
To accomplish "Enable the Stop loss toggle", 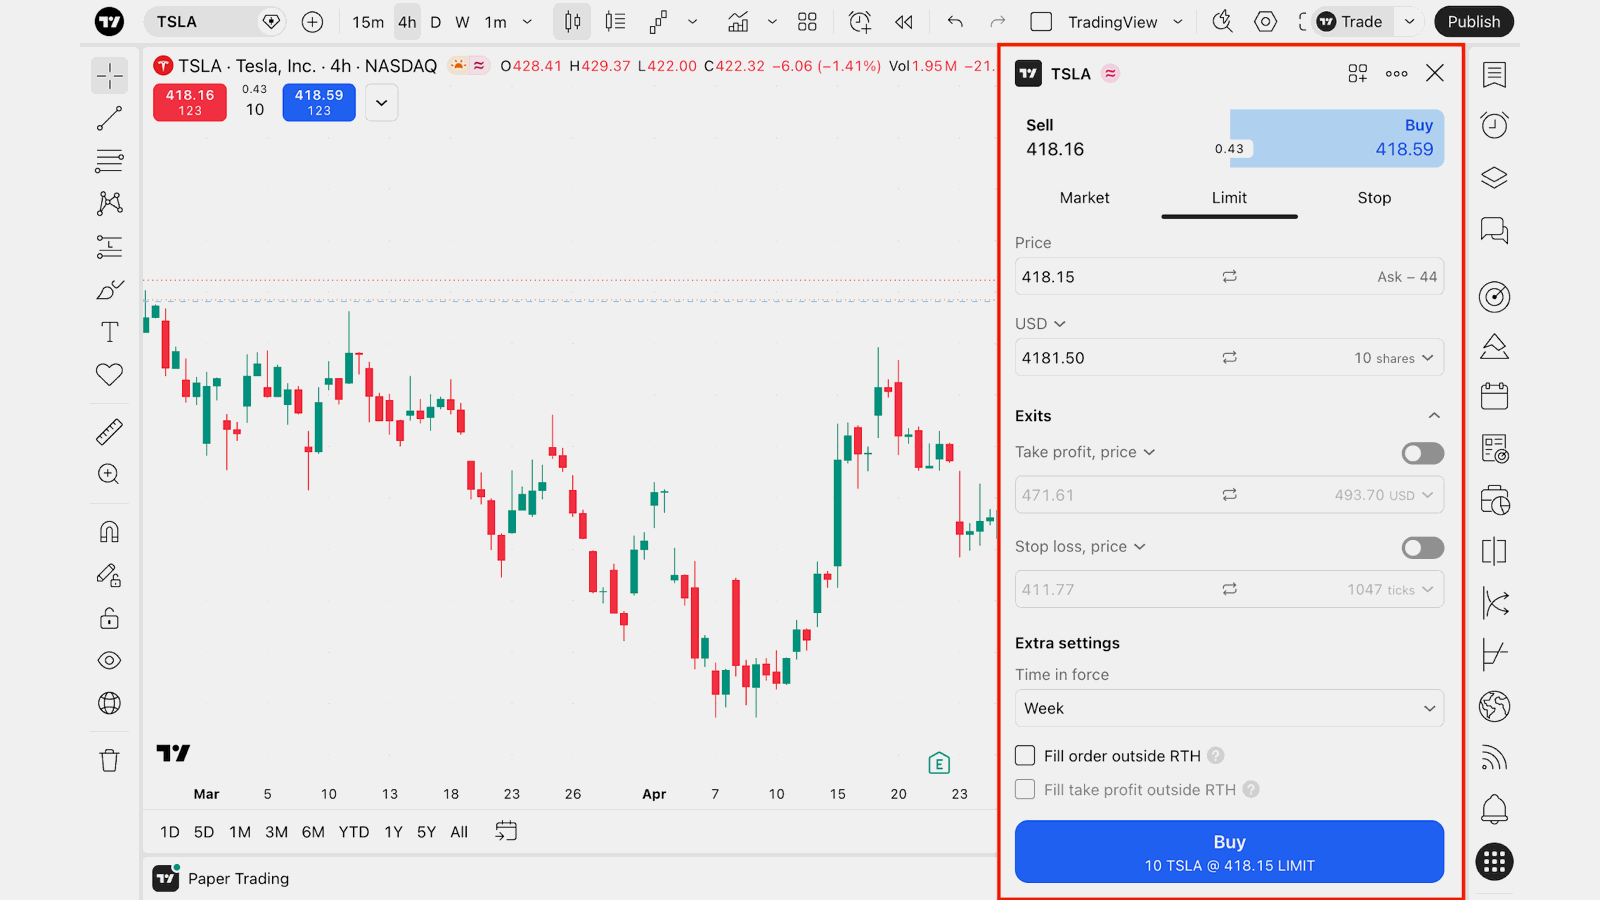I will [1422, 548].
